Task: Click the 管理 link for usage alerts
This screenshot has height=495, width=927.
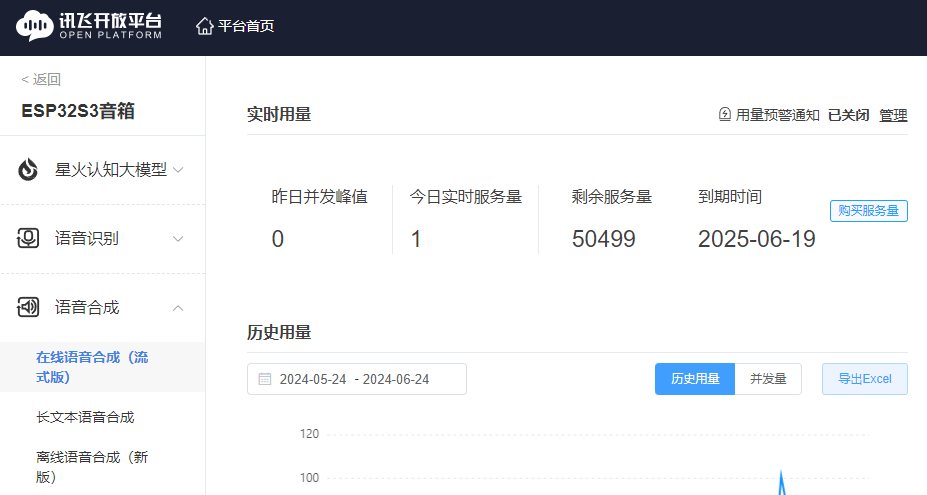Action: [893, 115]
